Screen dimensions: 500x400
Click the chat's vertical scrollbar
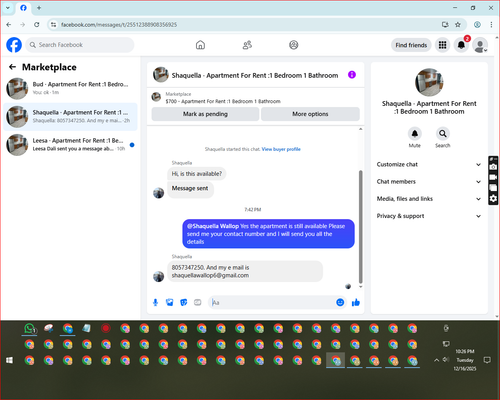pos(360,227)
